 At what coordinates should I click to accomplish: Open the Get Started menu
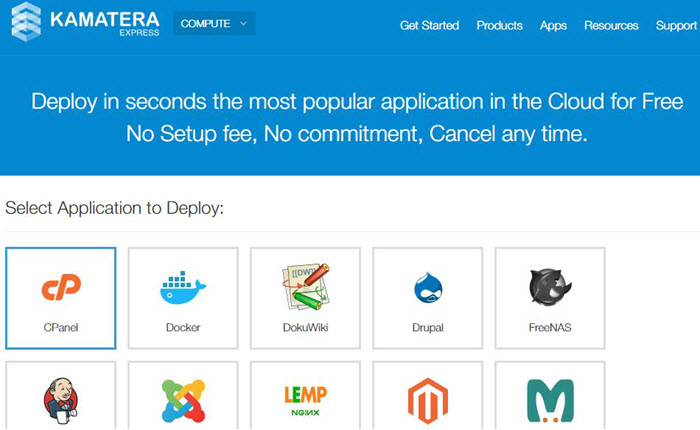429,25
